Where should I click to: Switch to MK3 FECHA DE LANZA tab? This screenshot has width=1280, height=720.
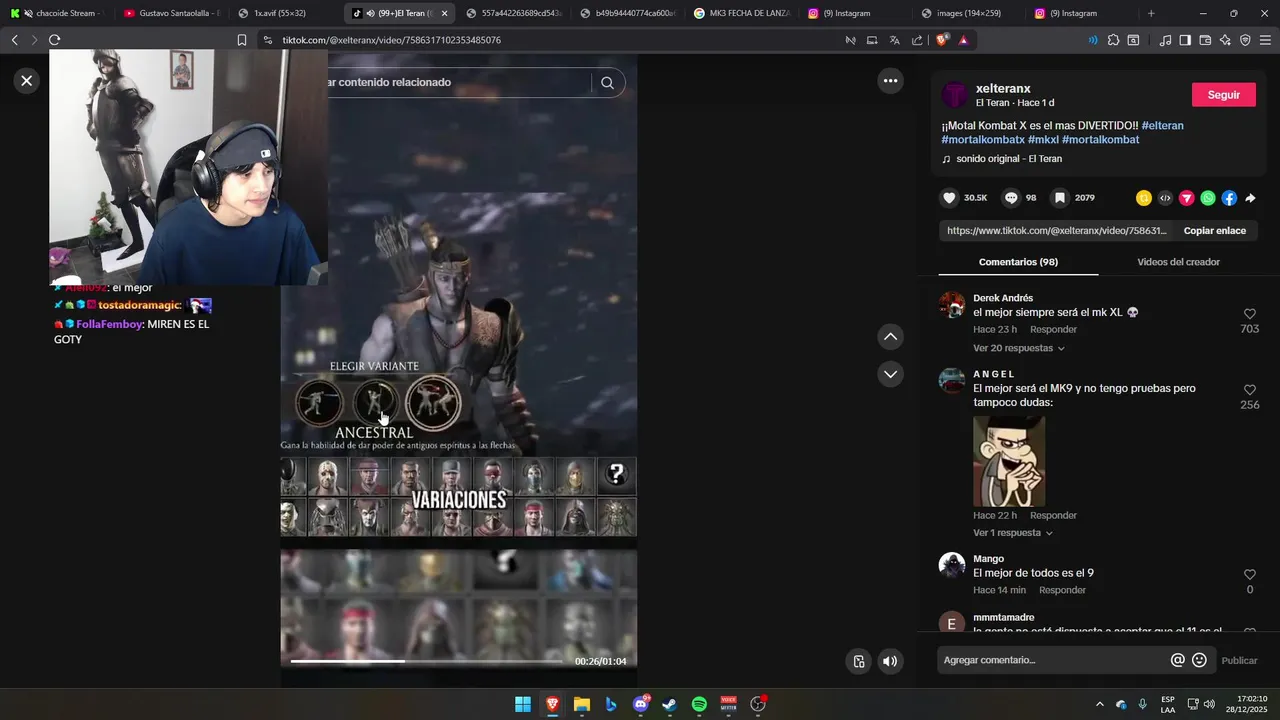pos(741,13)
